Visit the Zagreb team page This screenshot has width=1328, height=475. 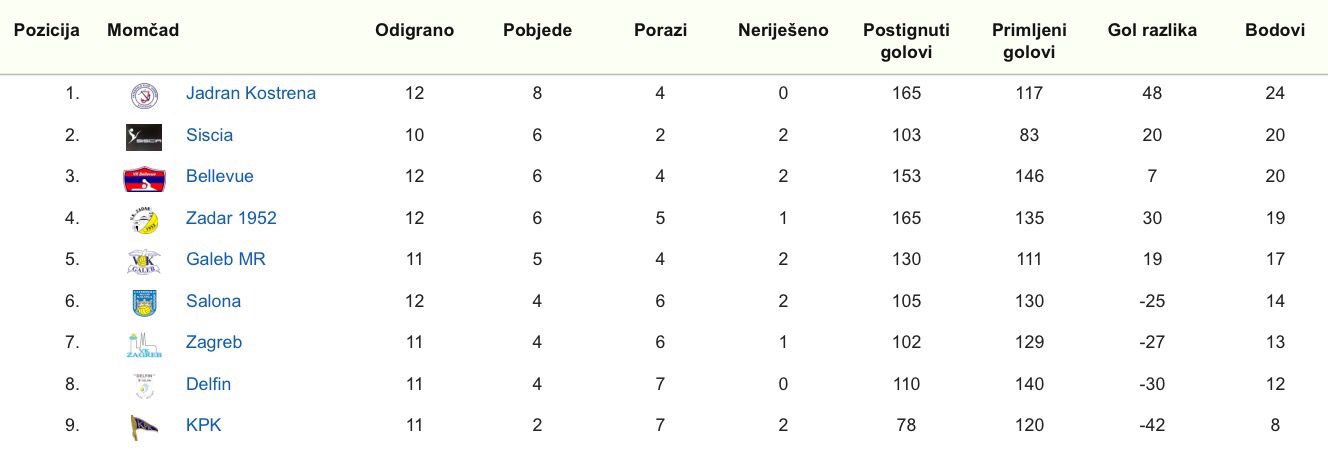point(213,343)
